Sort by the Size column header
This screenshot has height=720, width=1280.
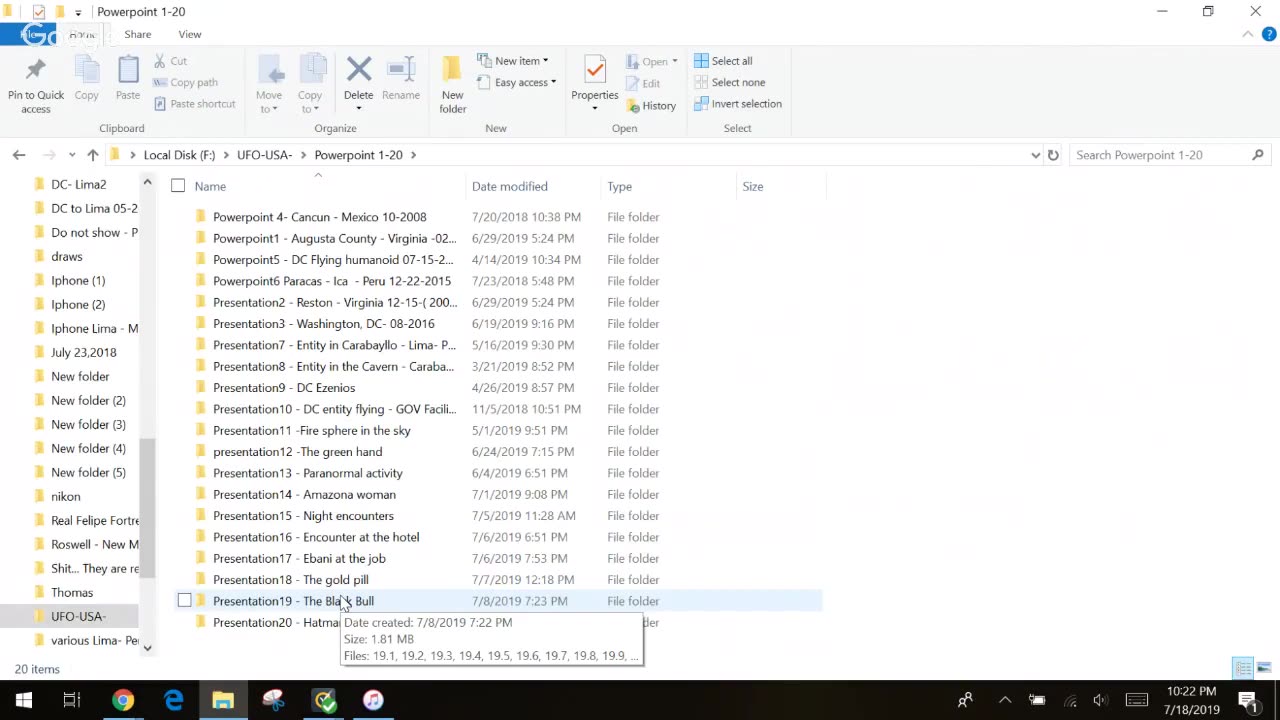coord(753,186)
